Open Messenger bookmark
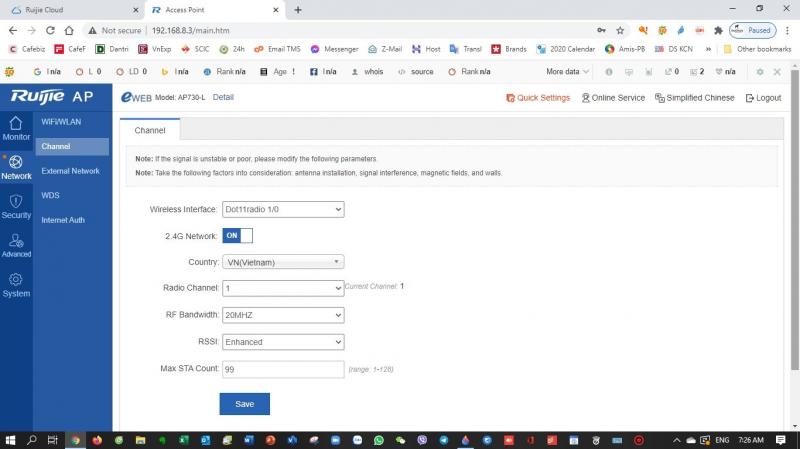Screen dimensions: 800x449 [335, 49]
